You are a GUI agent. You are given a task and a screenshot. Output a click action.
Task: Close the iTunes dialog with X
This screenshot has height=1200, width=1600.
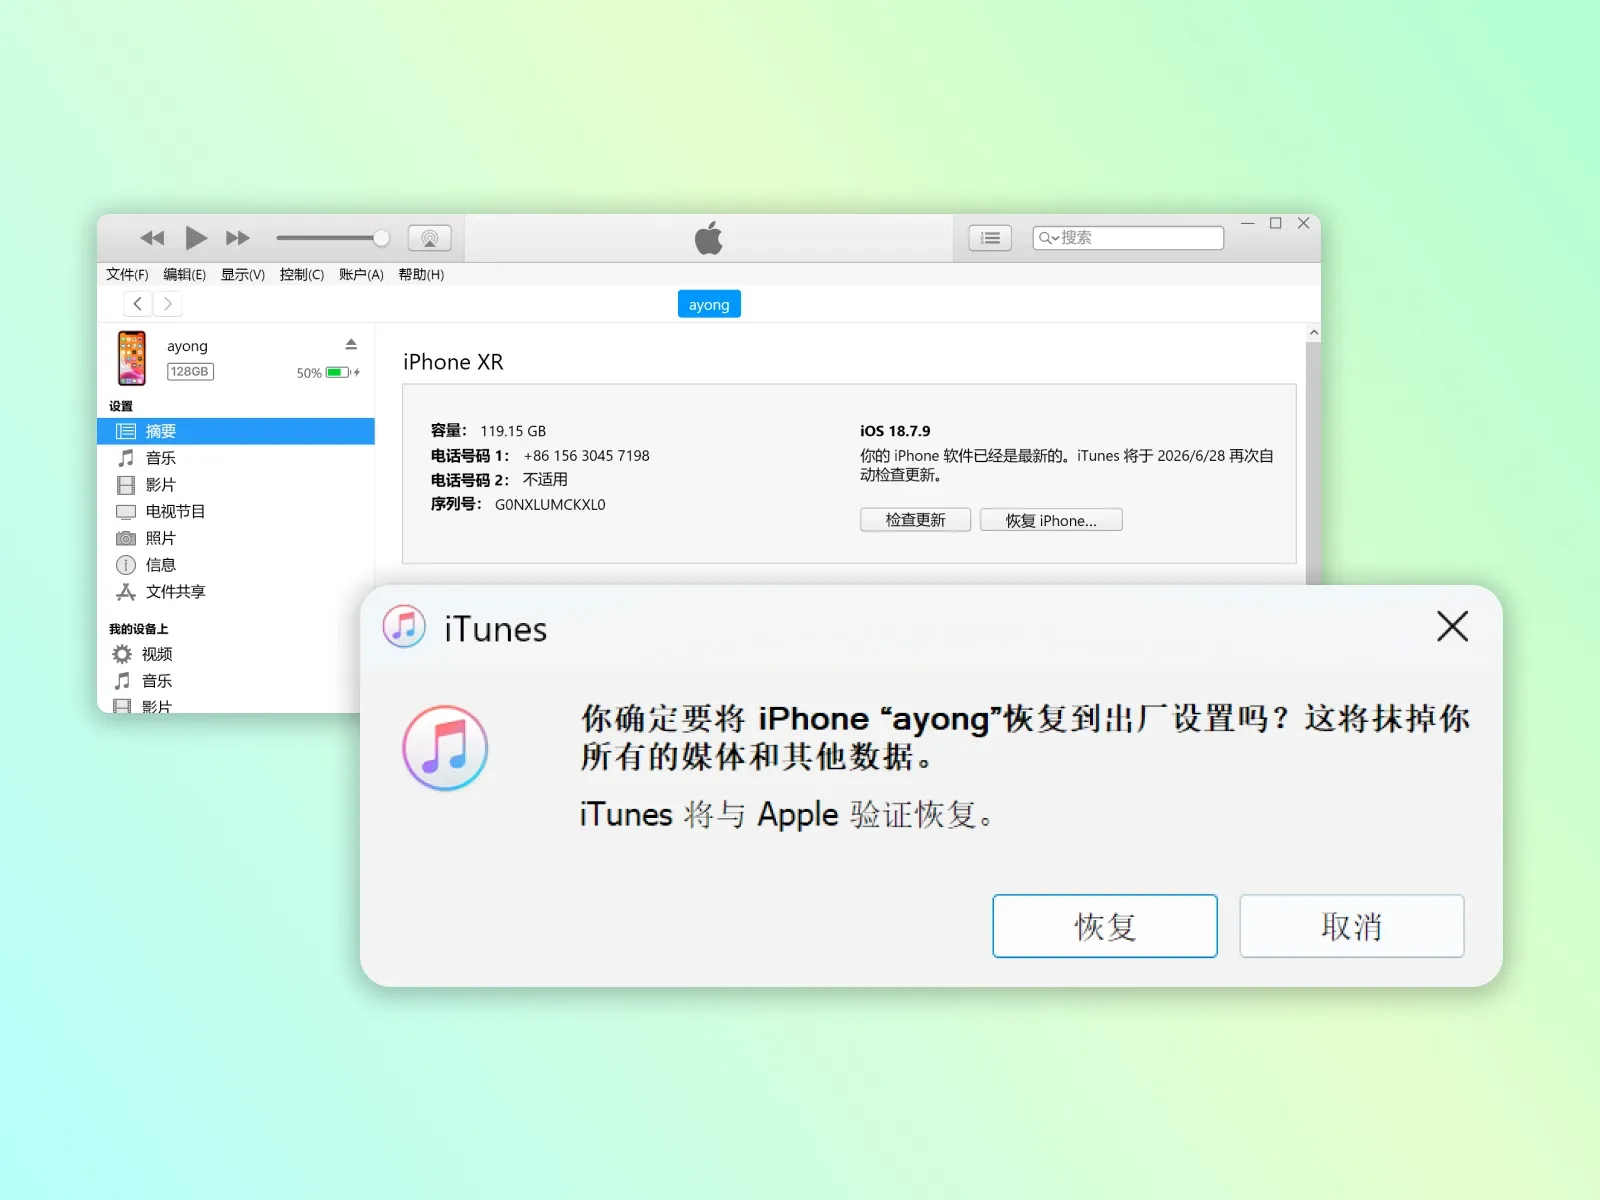[x=1452, y=627]
